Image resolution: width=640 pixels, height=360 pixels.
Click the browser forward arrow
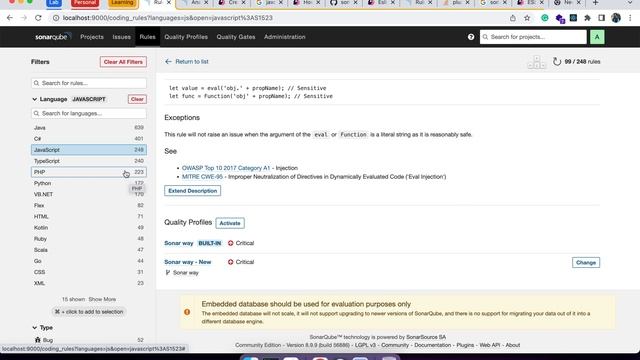pos(24,18)
